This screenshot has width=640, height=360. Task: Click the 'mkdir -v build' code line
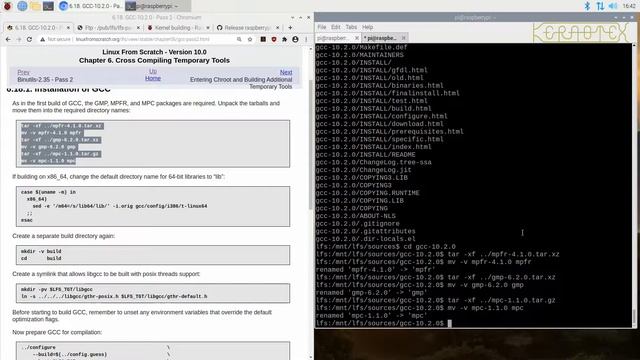click(x=41, y=251)
